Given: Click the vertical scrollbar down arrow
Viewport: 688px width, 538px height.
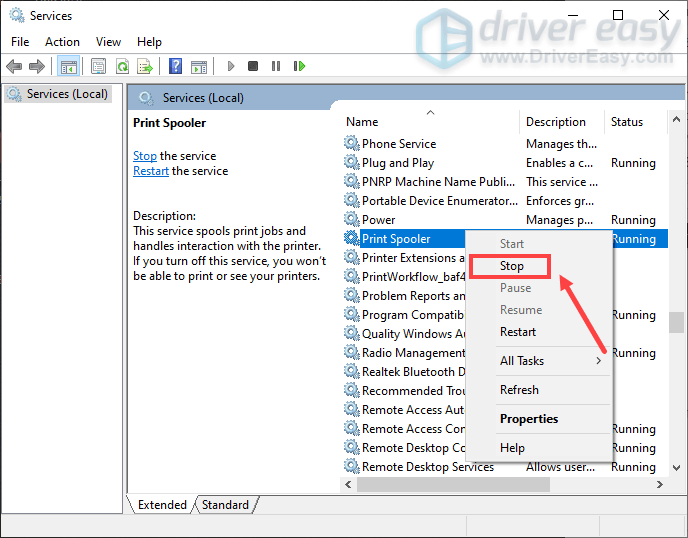Looking at the screenshot, I should point(676,468).
